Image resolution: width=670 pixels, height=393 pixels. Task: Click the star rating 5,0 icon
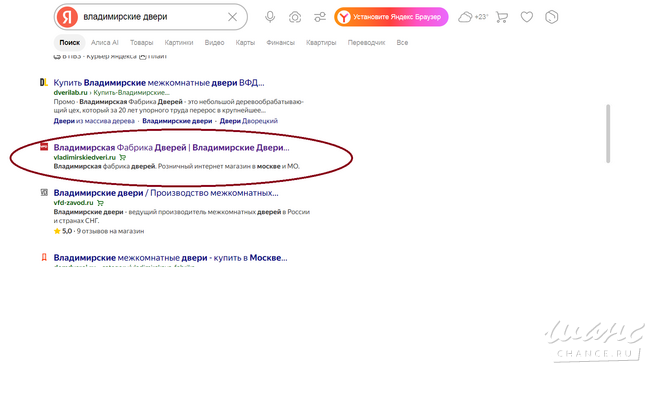click(57, 231)
